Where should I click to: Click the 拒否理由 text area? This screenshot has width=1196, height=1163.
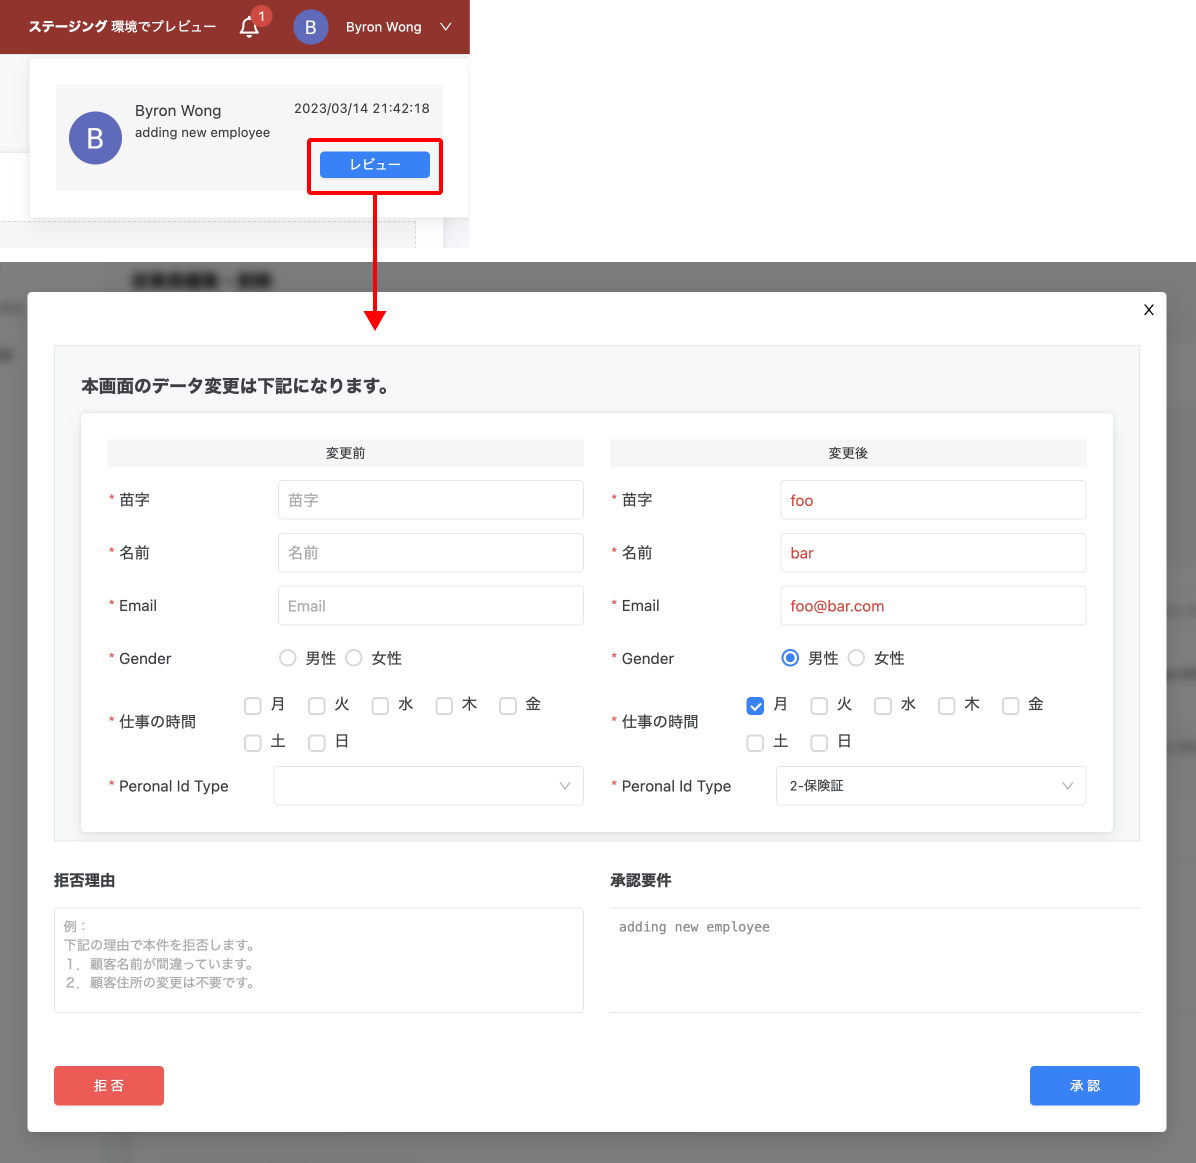[x=318, y=960]
